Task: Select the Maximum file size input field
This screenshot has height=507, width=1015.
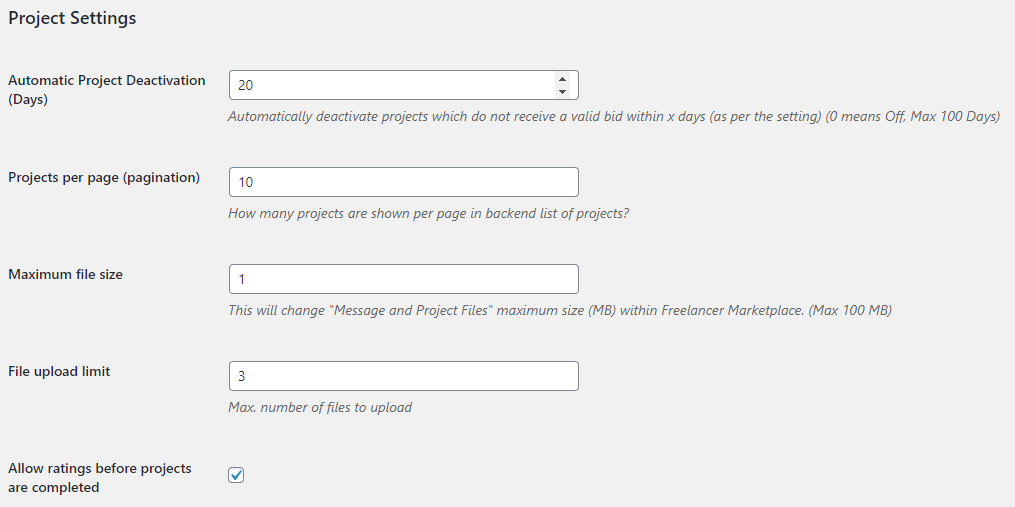Action: (x=403, y=279)
